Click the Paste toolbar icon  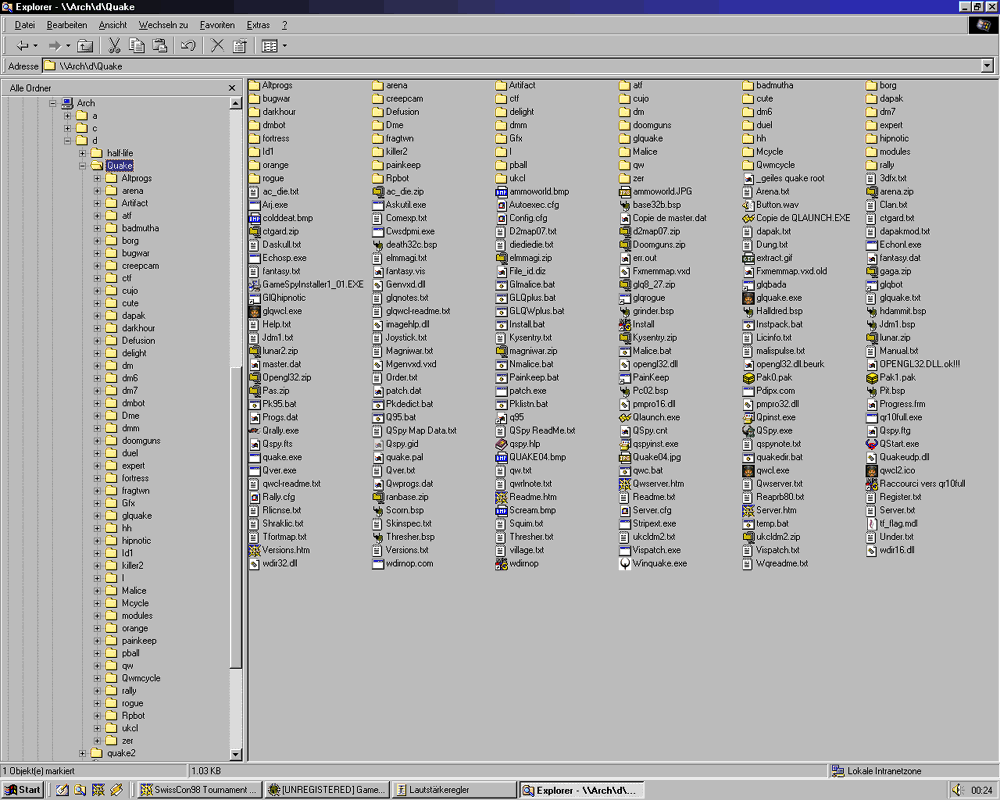[x=159, y=46]
